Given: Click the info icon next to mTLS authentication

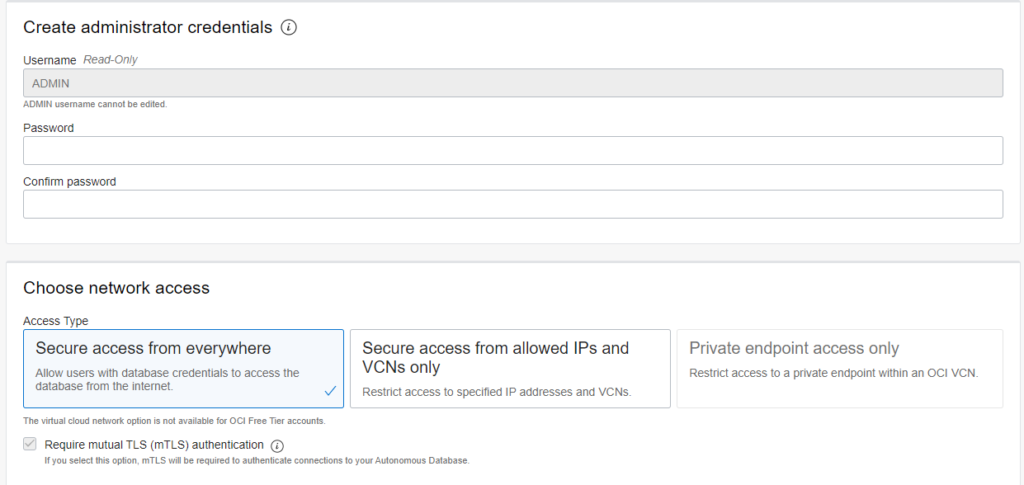Looking at the screenshot, I should [278, 445].
